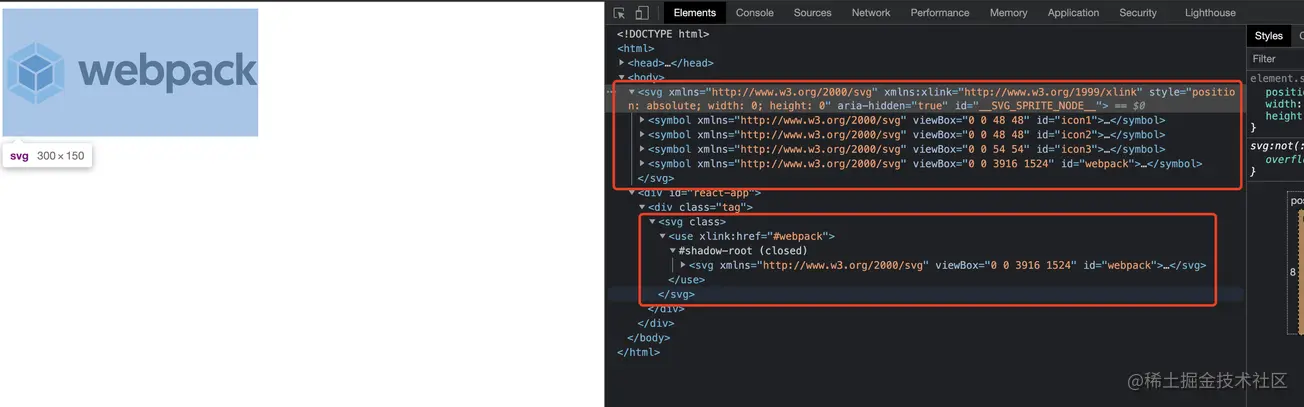This screenshot has height=407, width=1304.
Task: Collapse the use xlink:href node
Action: (663, 236)
